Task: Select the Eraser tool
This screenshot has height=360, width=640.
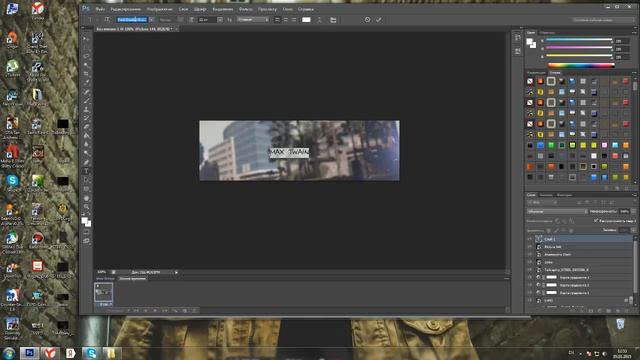Action: [86, 127]
